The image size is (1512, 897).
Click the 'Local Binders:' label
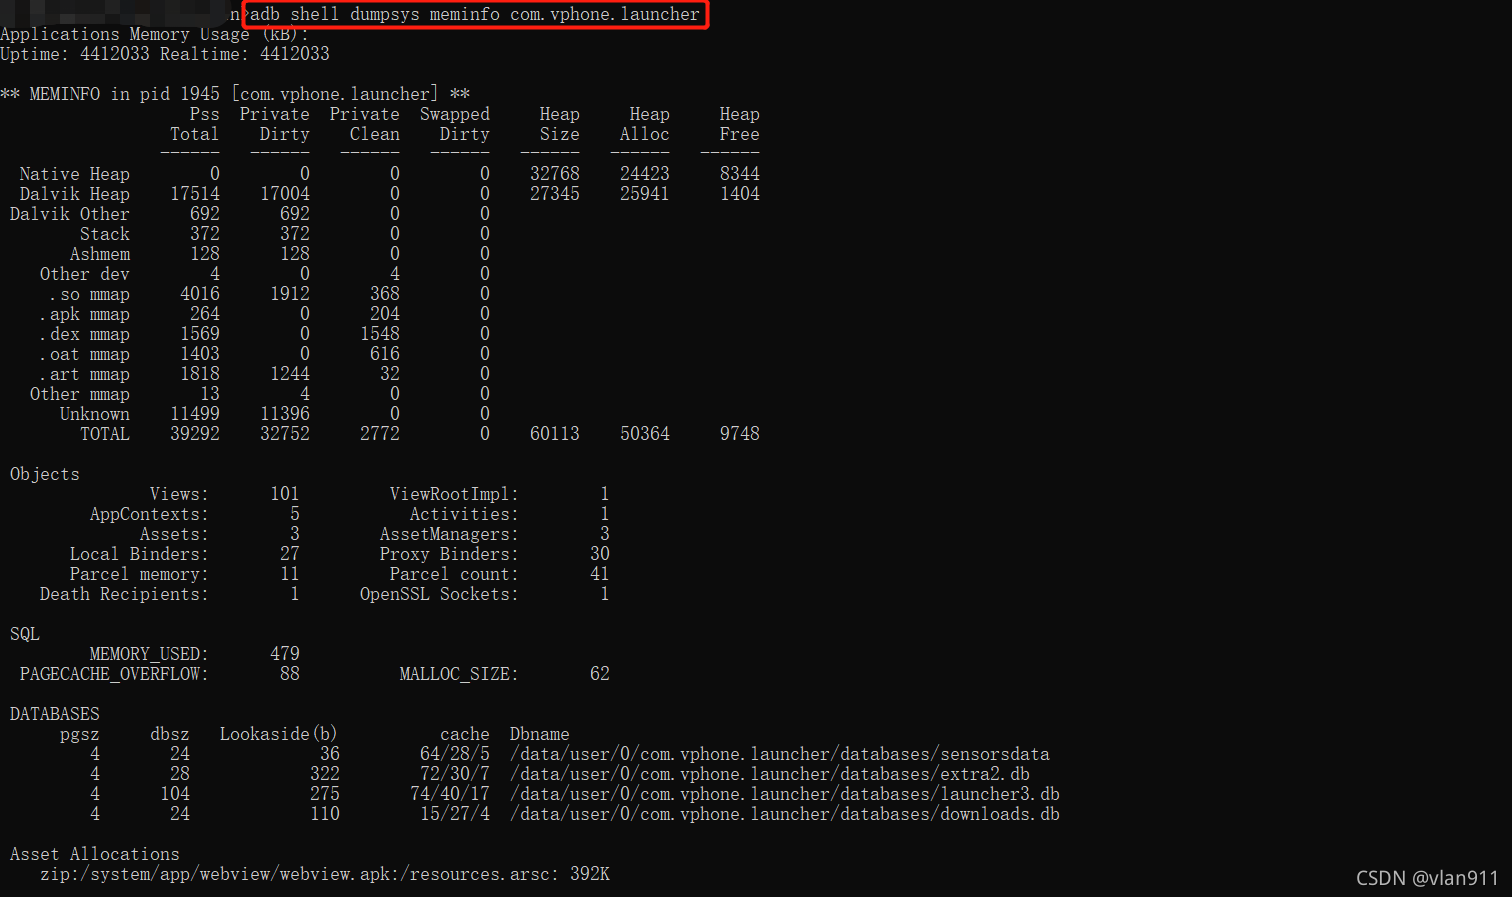(140, 554)
